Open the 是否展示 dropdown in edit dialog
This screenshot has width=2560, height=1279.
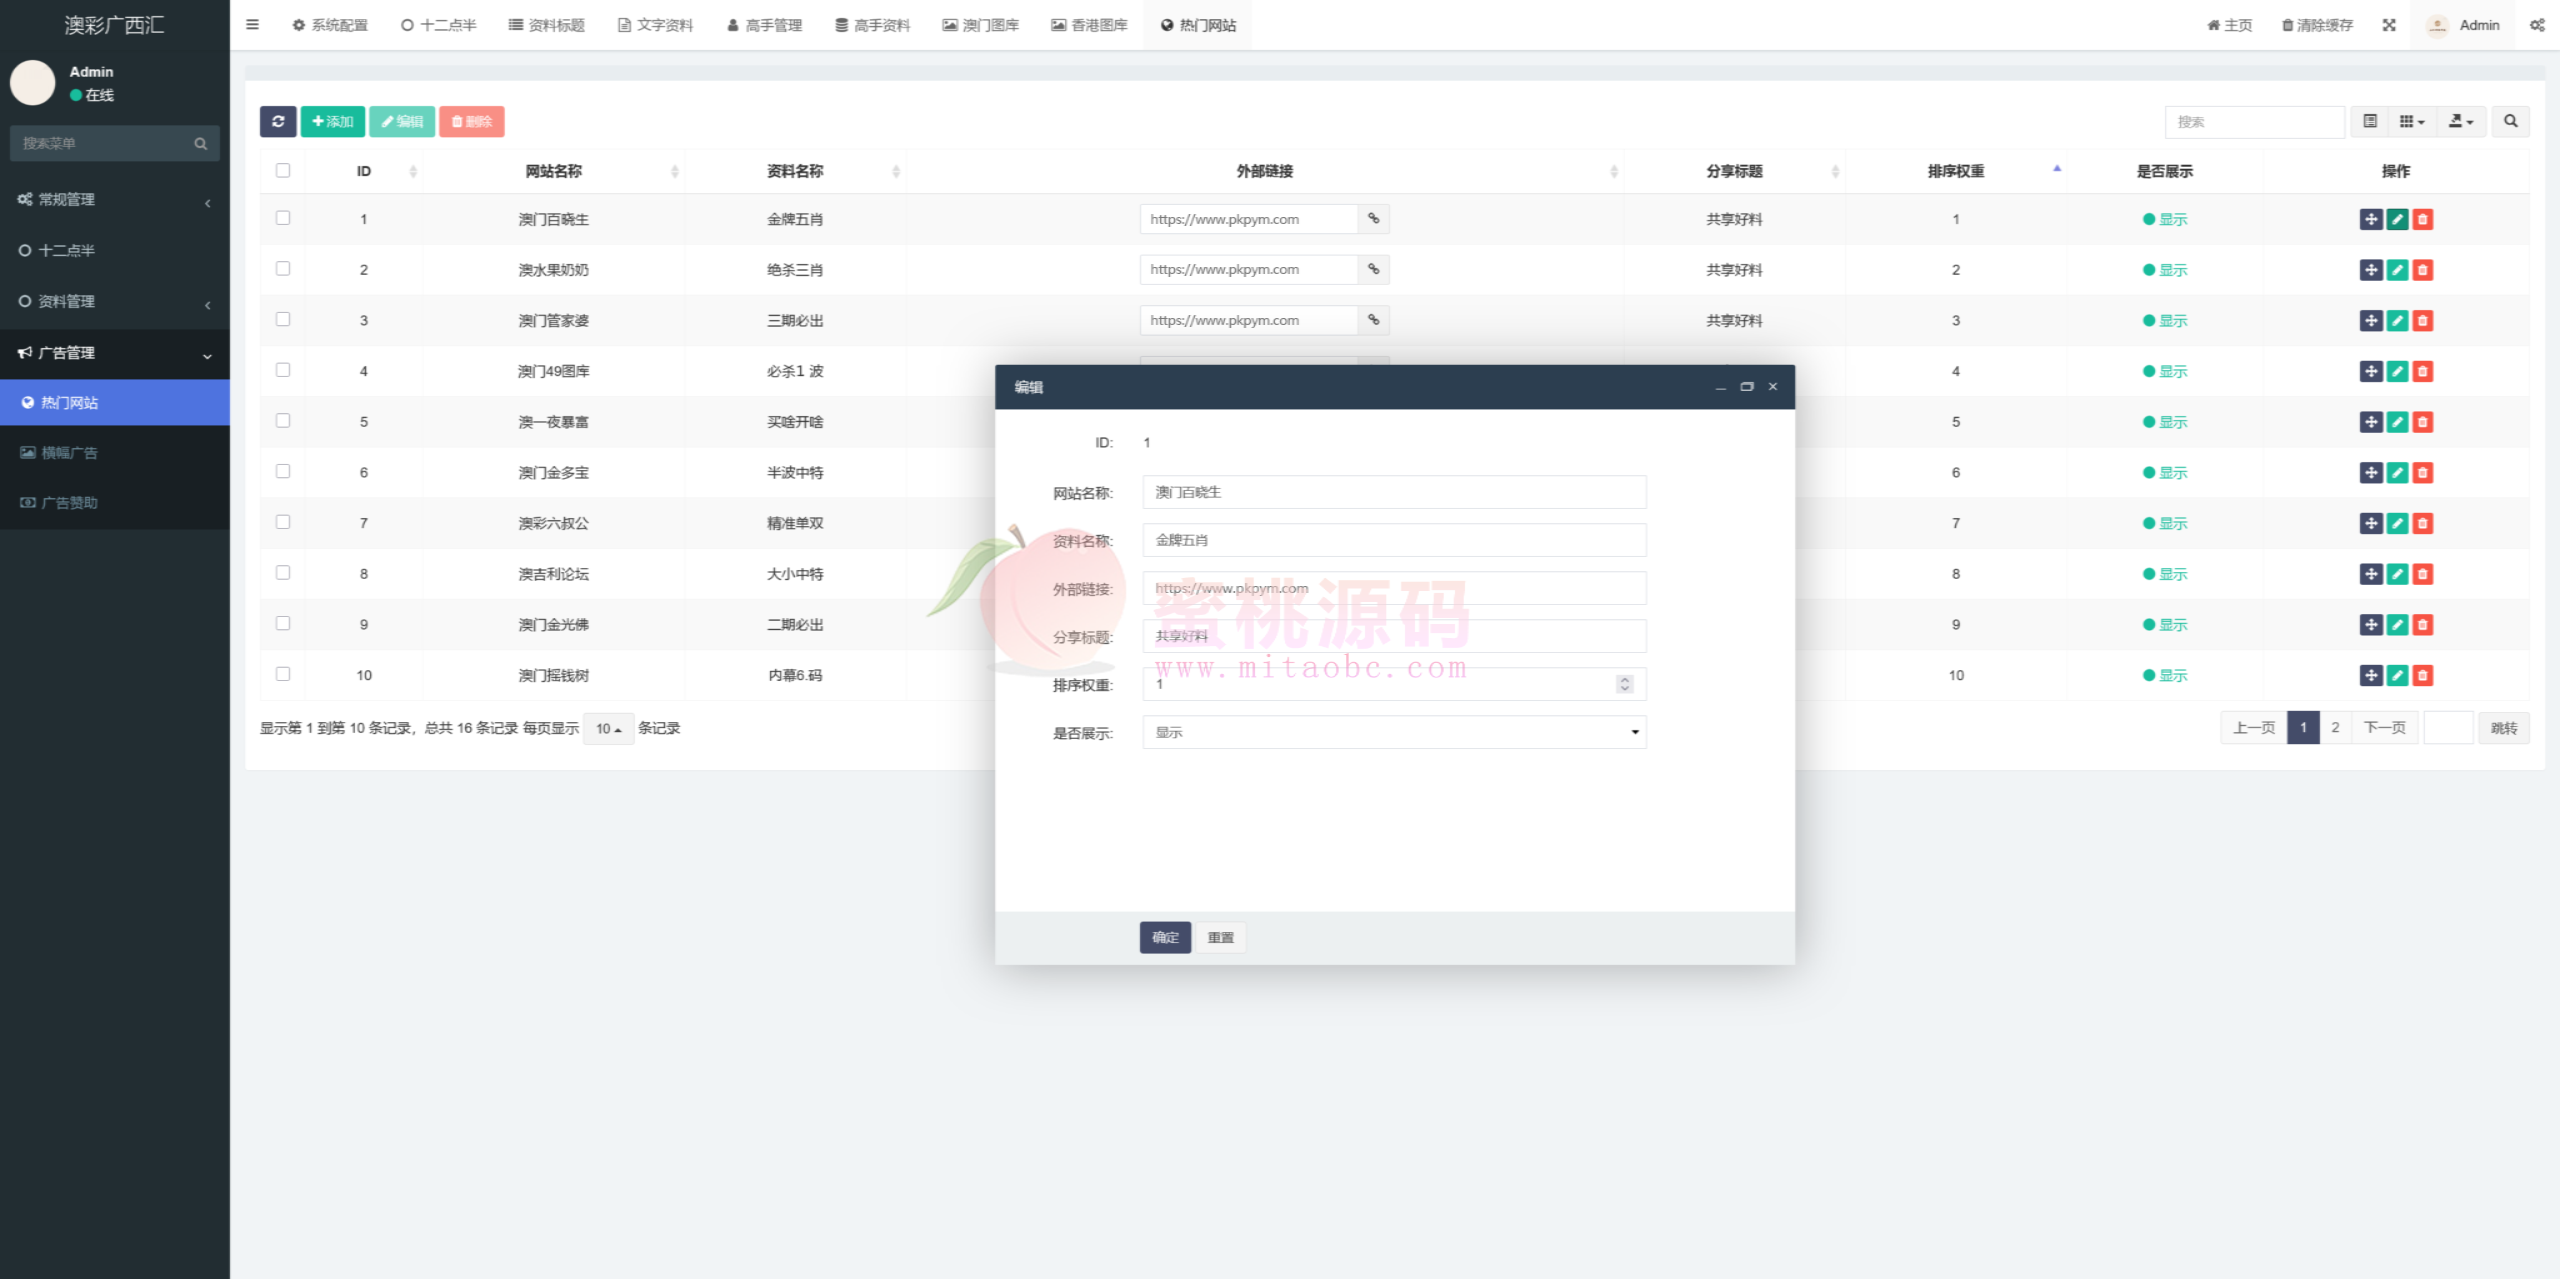click(x=1394, y=732)
